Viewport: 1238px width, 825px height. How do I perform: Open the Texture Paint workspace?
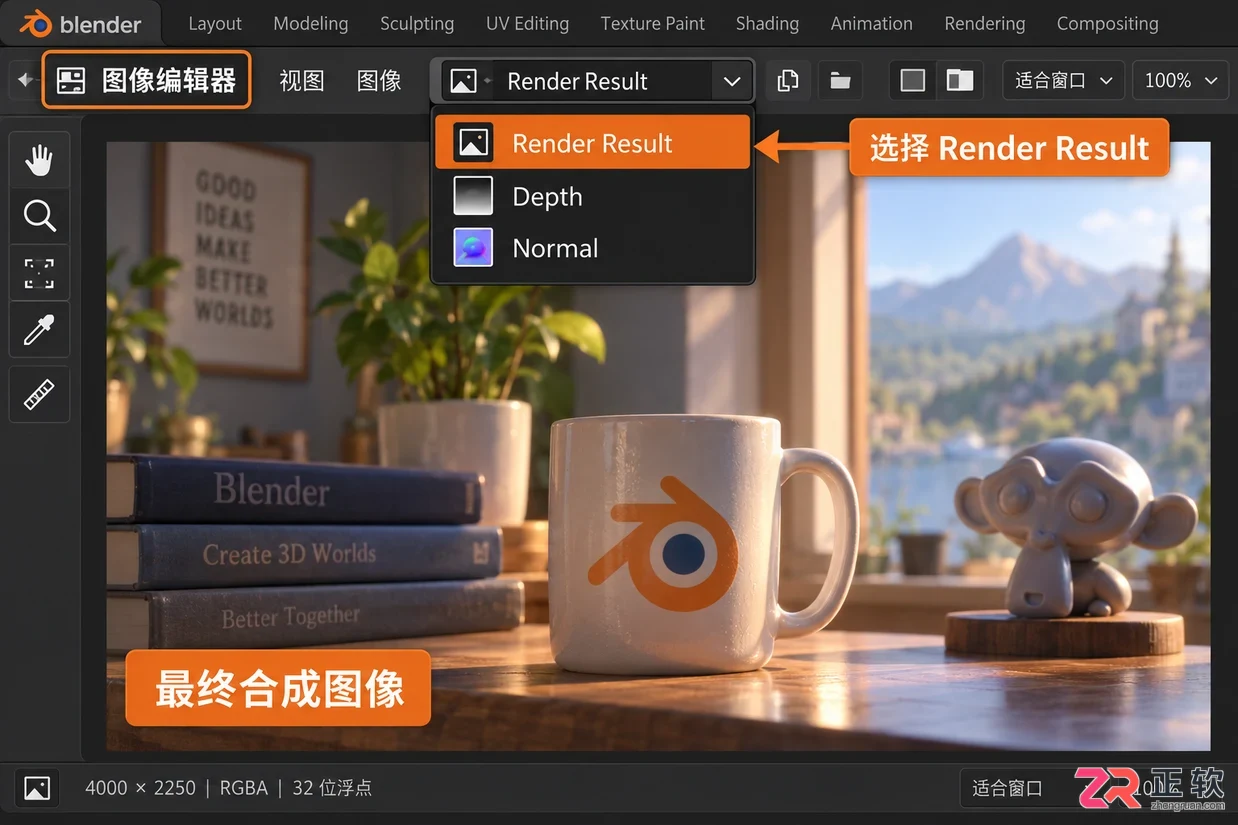click(652, 23)
